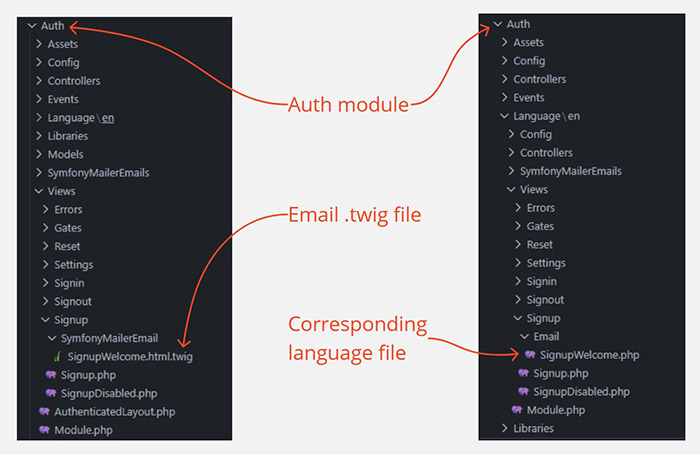The width and height of the screenshot is (700, 454).
Task: Expand Errors folder in right tree
Action: [518, 208]
